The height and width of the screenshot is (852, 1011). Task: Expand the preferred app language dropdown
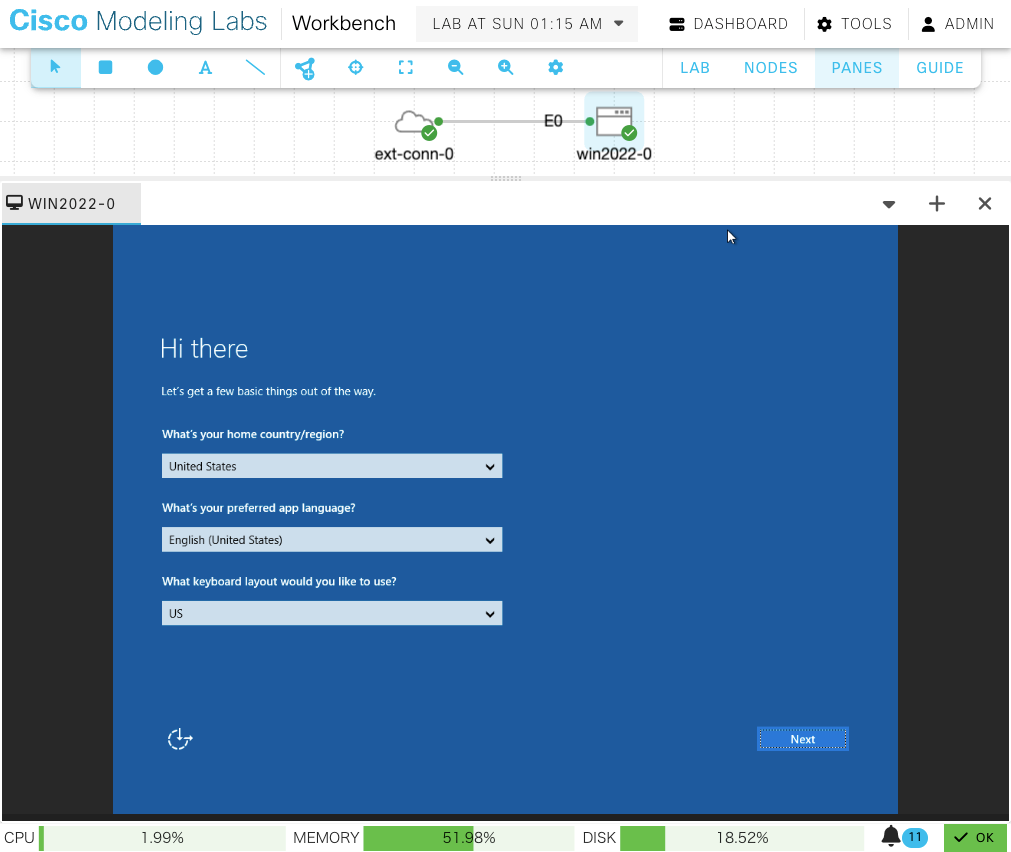pos(331,540)
